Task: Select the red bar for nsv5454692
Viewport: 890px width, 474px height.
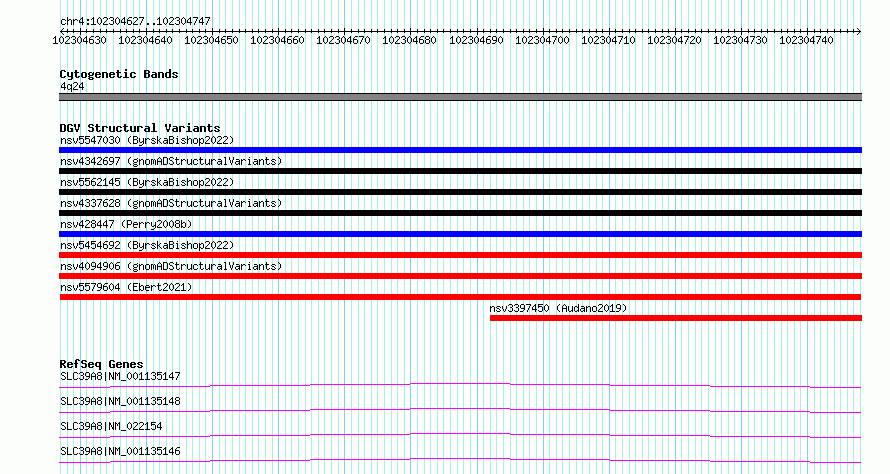Action: 460,255
